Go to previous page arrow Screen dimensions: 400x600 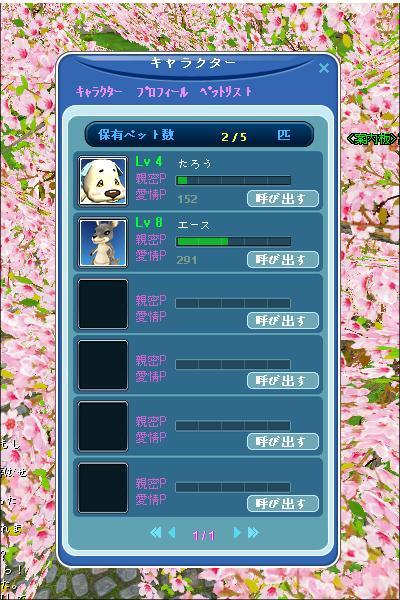[x=172, y=533]
